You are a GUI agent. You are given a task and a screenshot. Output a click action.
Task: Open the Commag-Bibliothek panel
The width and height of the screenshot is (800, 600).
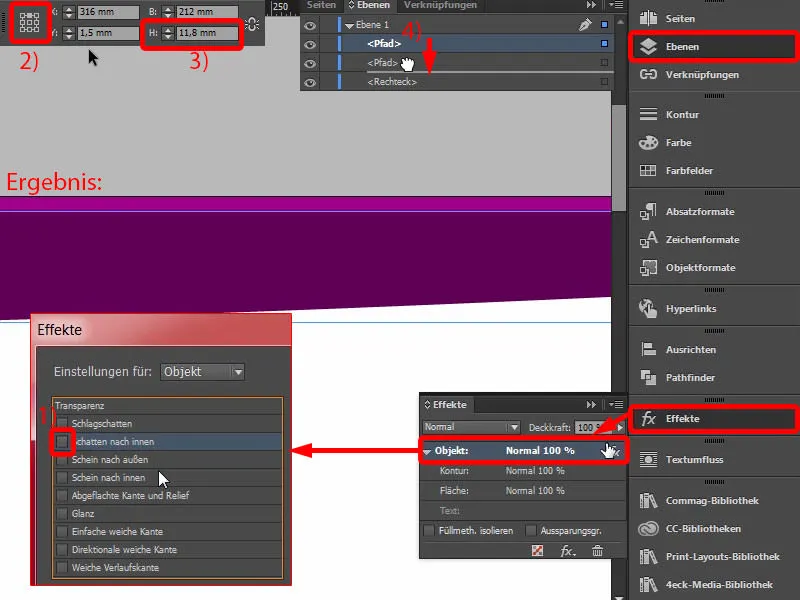(x=714, y=501)
